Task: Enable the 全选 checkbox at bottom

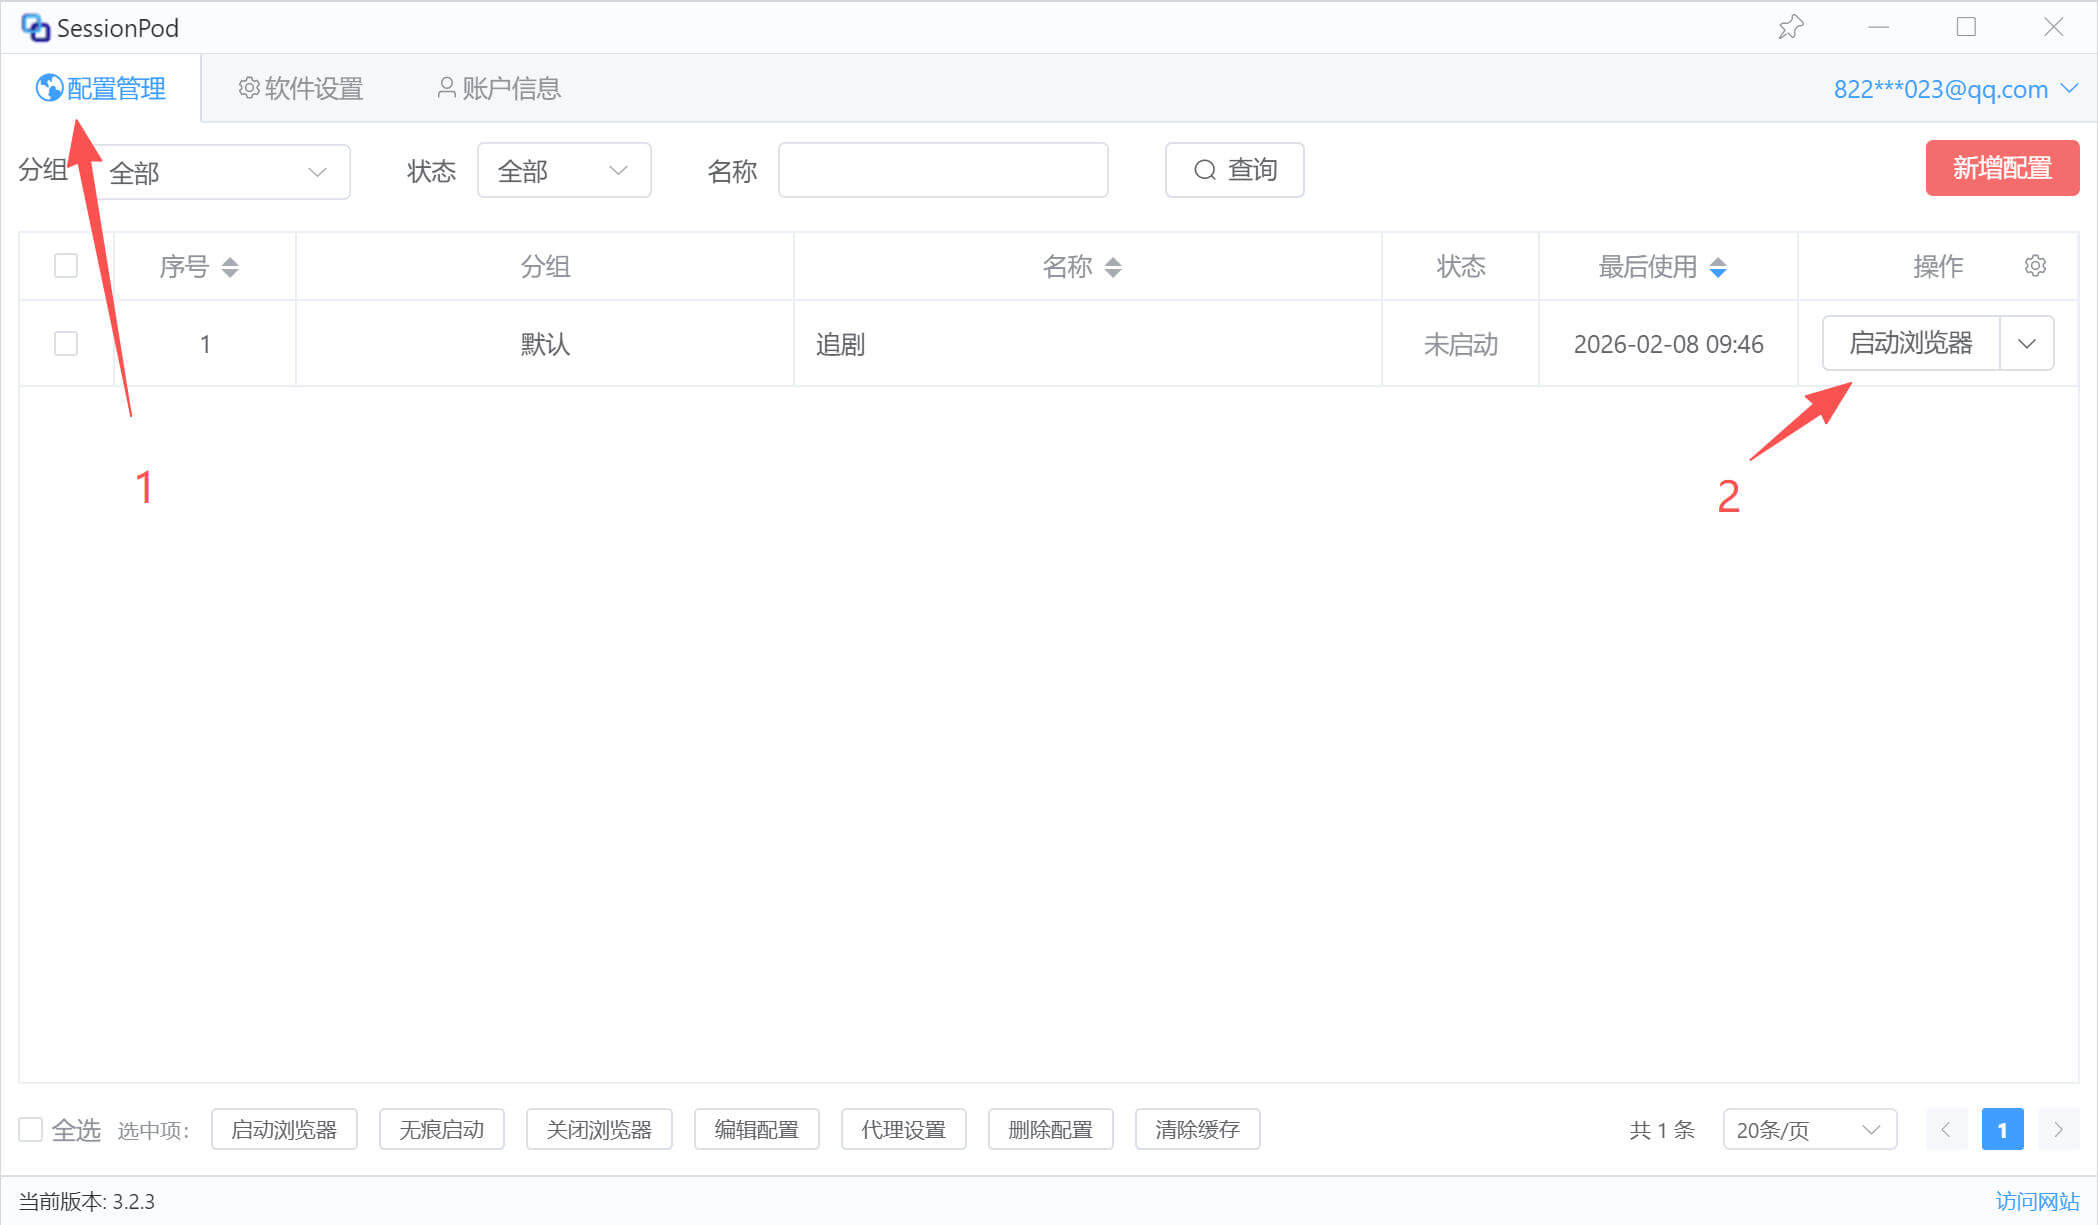Action: point(31,1130)
